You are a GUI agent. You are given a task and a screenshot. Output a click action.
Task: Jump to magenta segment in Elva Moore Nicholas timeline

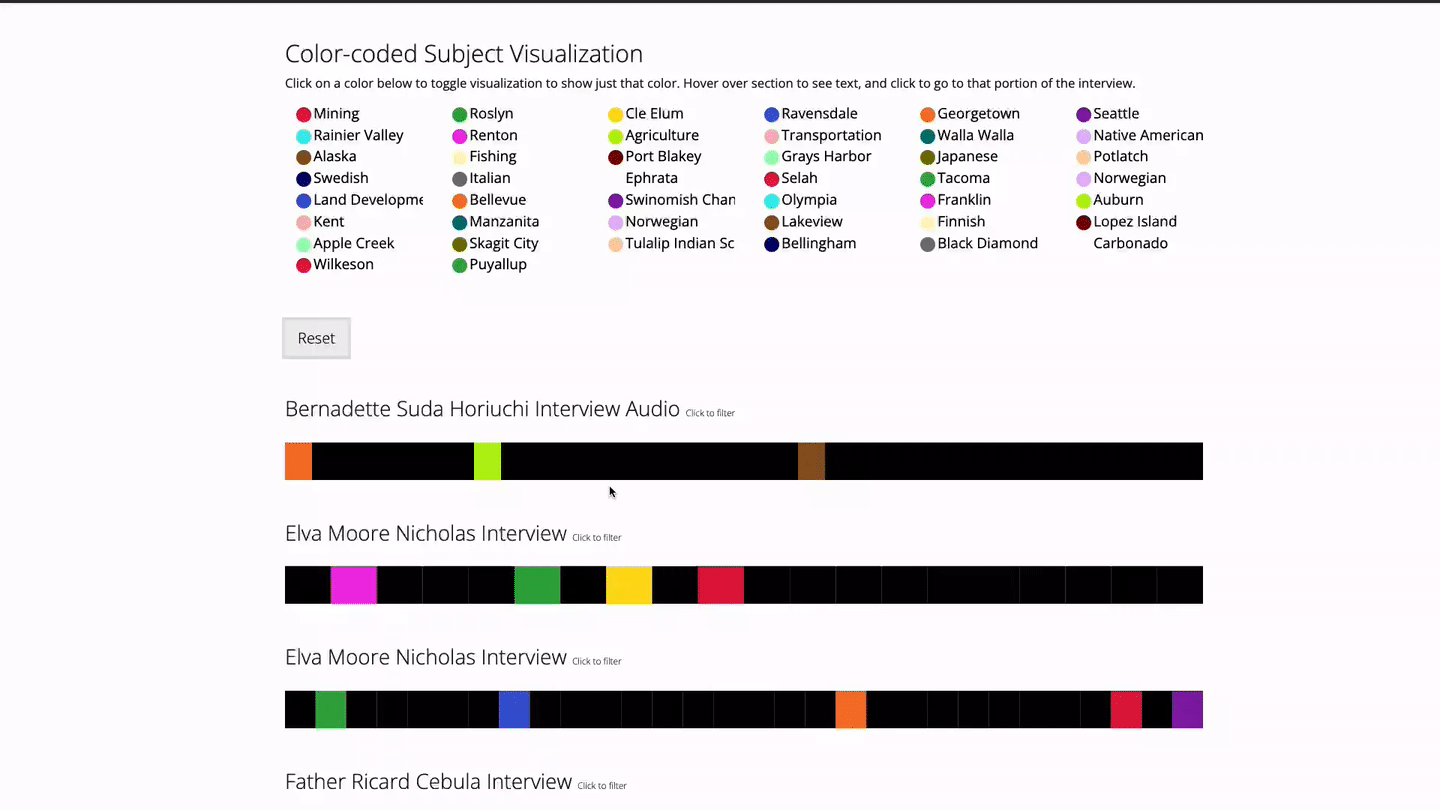click(354, 585)
